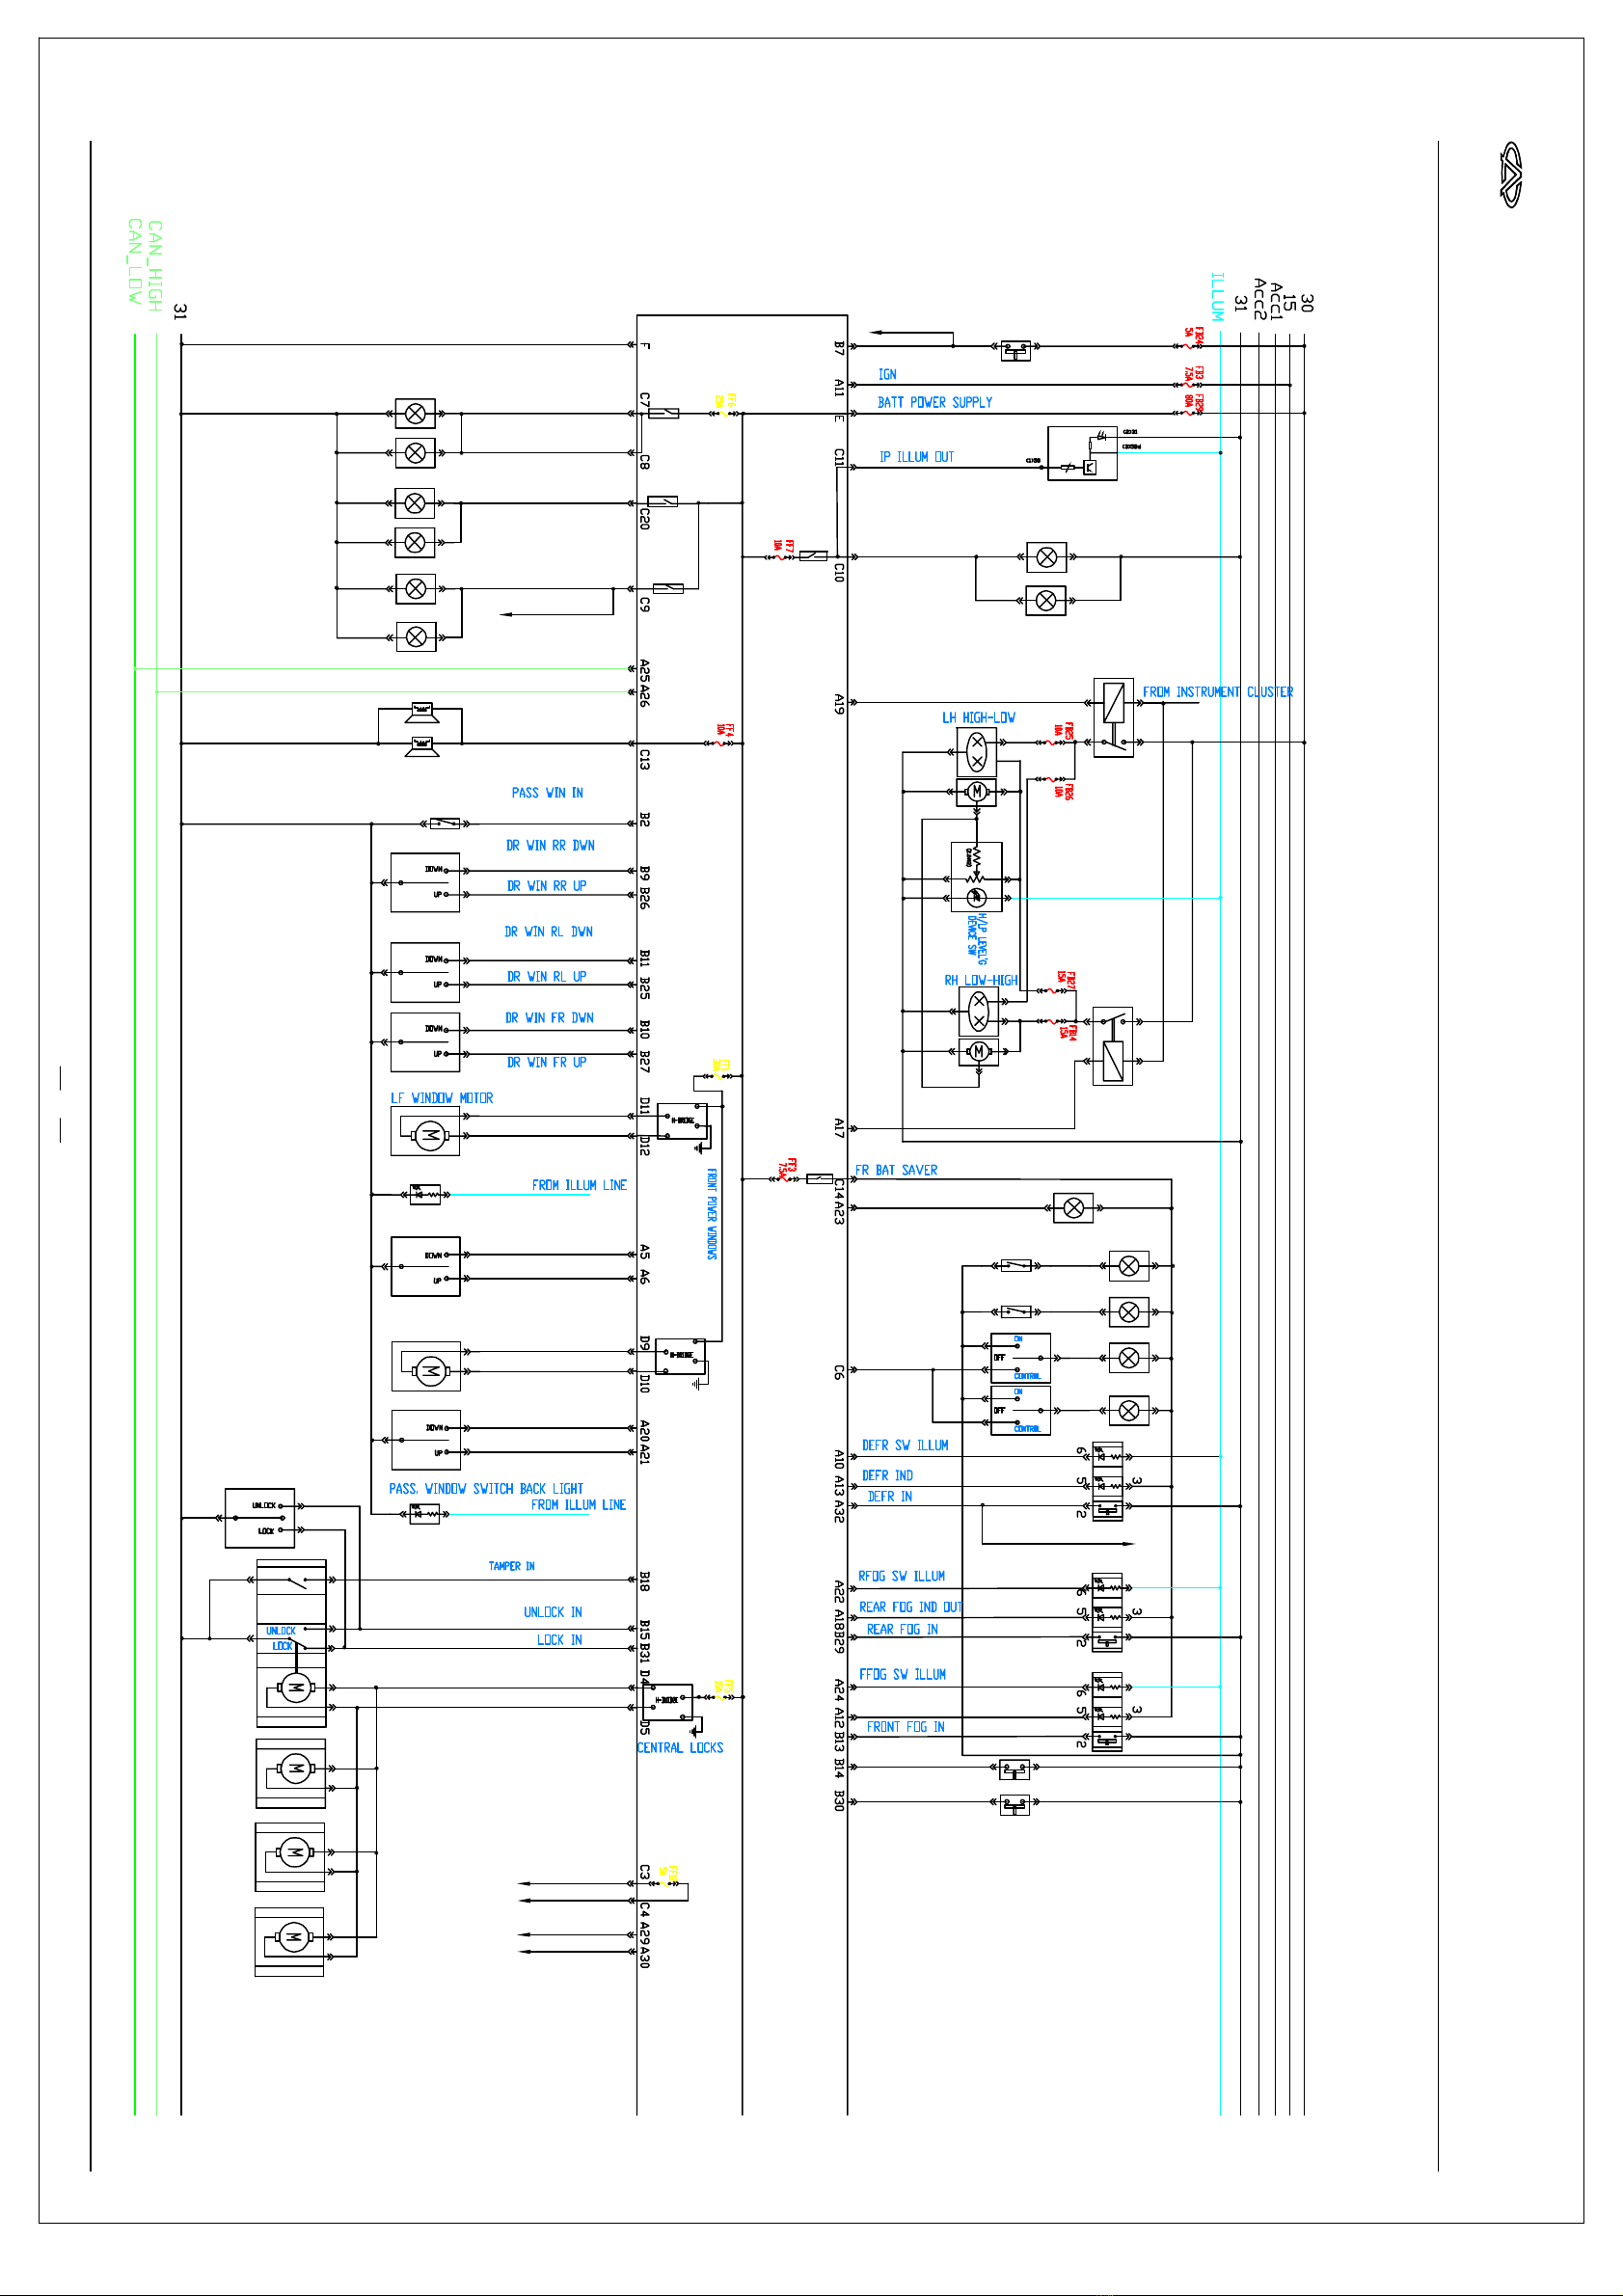
Task: Click the DOWN/UP switch on lines A5 A6
Action: pos(426,1267)
